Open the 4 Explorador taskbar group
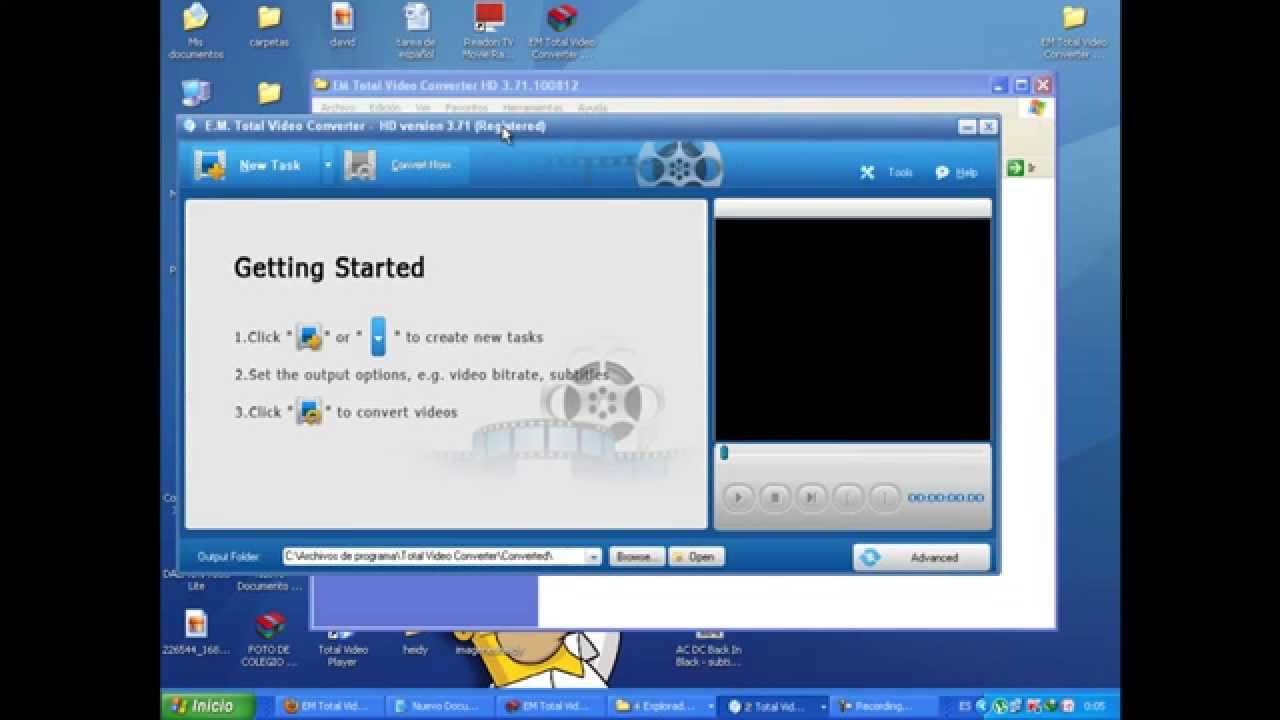The width and height of the screenshot is (1280, 720). pos(662,706)
